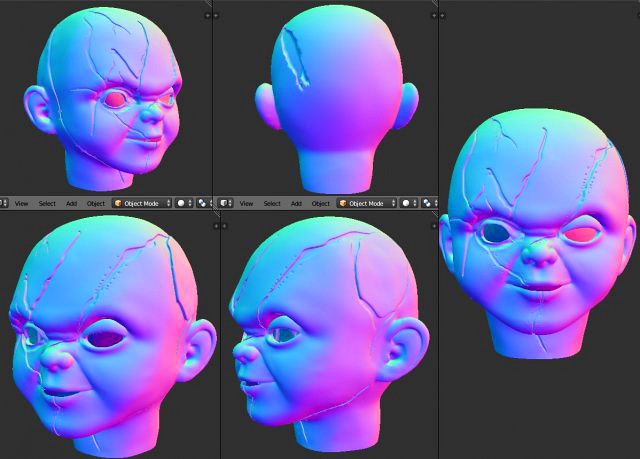Open Object menu under the angled-face viewport
The width and height of the screenshot is (640, 459).
[x=96, y=203]
